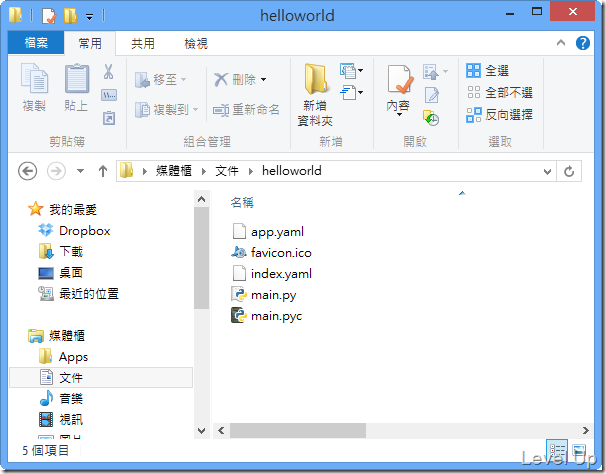This screenshot has width=606, height=474.
Task: Click Invert selection (反向選擇)
Action: click(x=499, y=114)
